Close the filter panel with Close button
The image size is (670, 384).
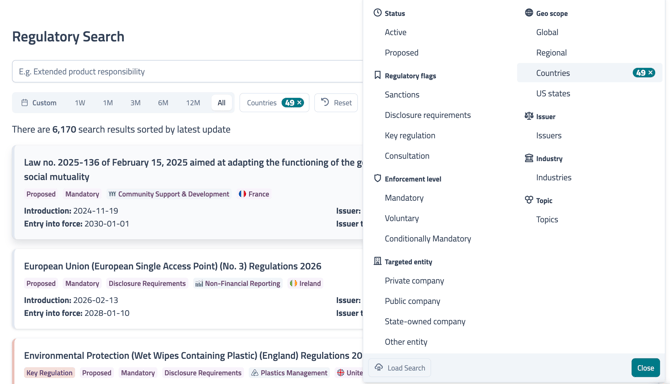coord(645,368)
